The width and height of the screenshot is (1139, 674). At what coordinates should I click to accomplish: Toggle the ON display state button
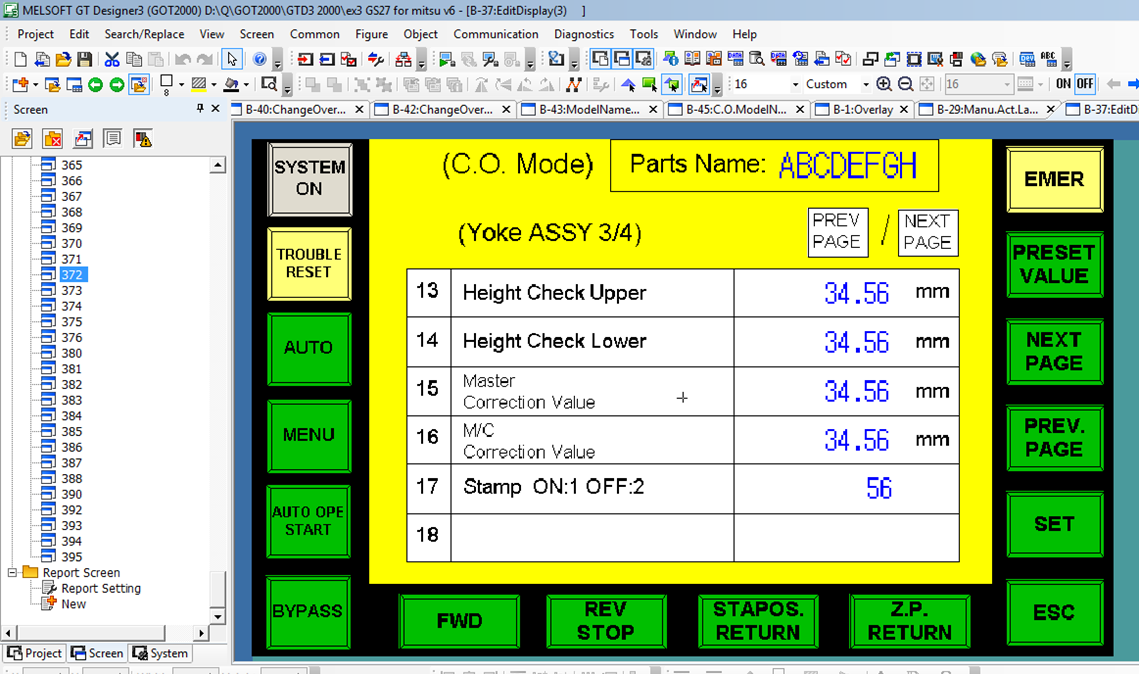tap(1063, 84)
